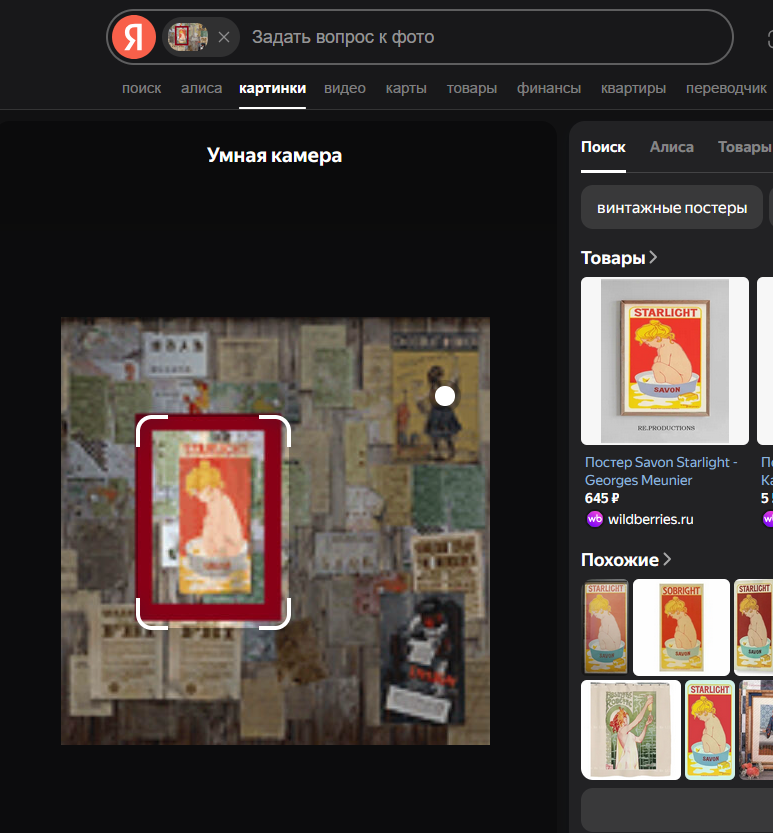Open first 'STARLIGHT' similar image in top row
This screenshot has width=773, height=833.
click(606, 627)
